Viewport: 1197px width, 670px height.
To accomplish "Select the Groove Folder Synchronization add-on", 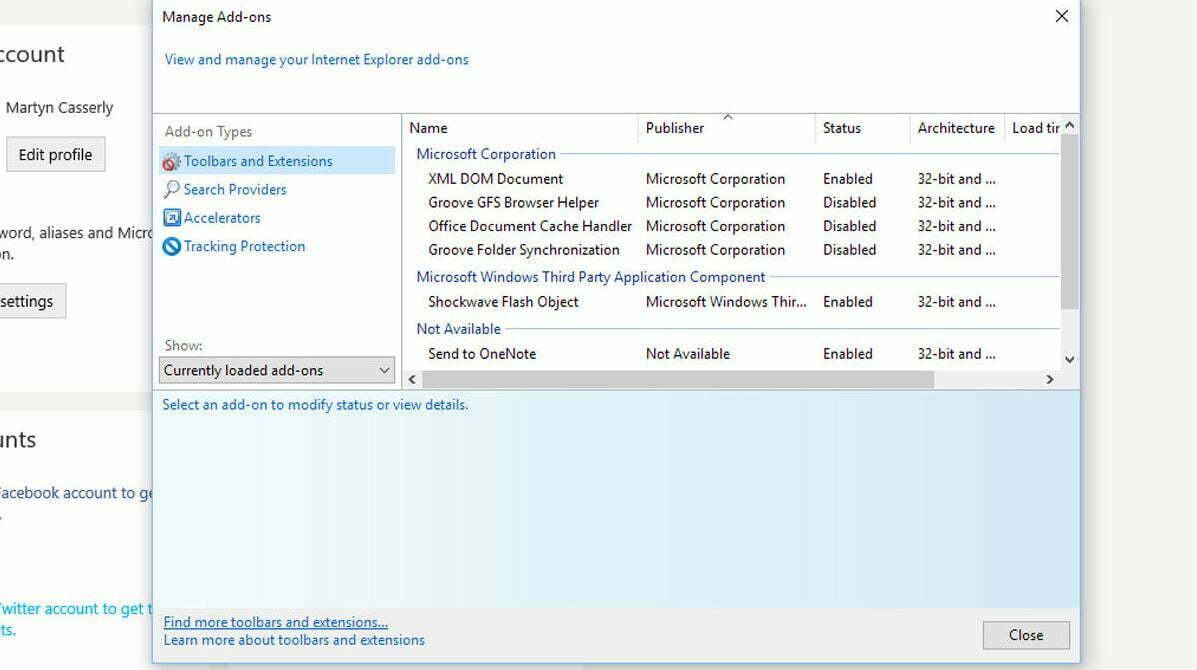I will (524, 250).
